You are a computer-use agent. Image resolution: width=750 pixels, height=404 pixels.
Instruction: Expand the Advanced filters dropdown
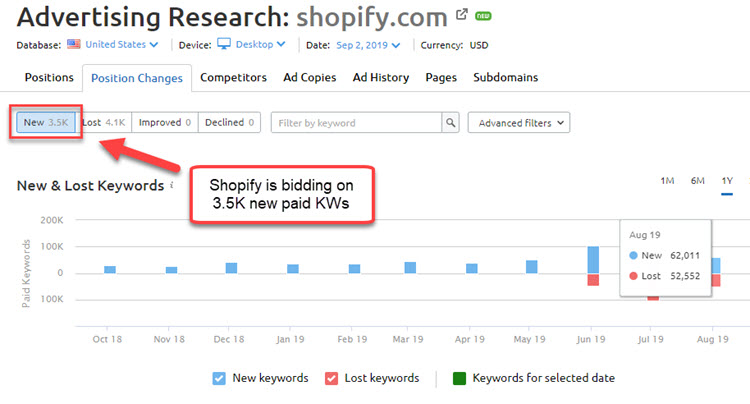pos(518,123)
